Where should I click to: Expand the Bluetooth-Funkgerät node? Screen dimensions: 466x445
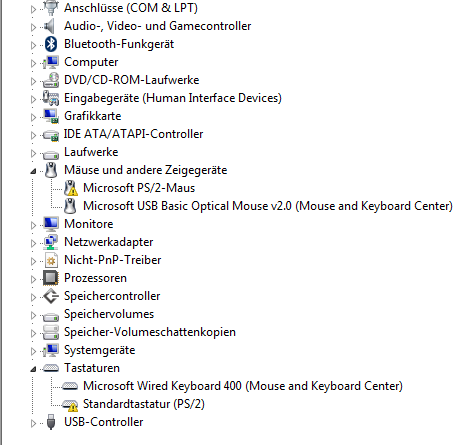[33, 45]
